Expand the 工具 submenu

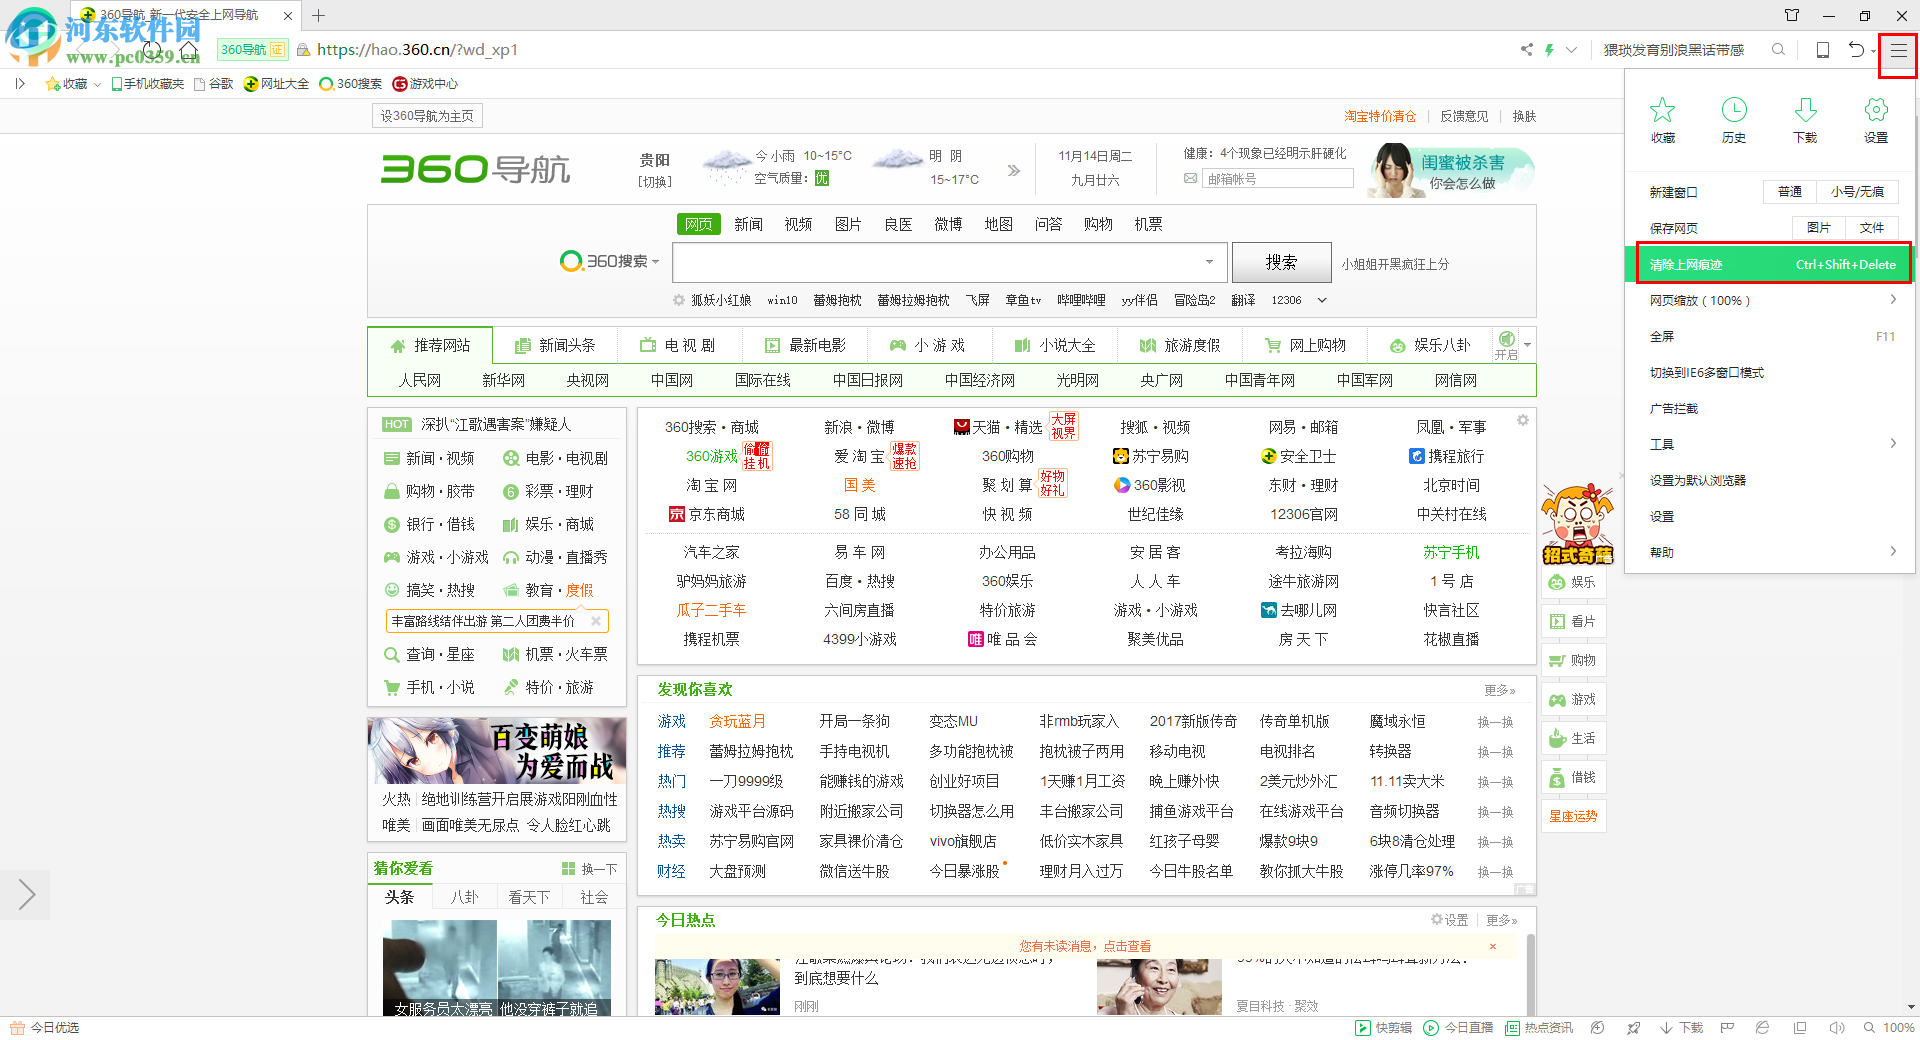point(1892,444)
